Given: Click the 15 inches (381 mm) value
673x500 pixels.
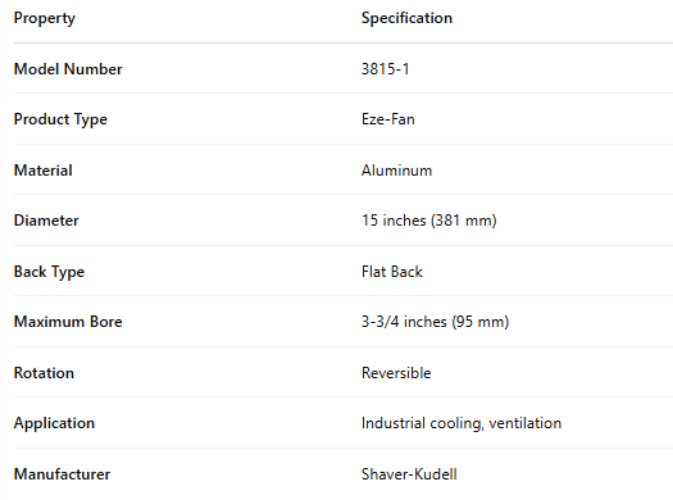Looking at the screenshot, I should (x=428, y=221).
